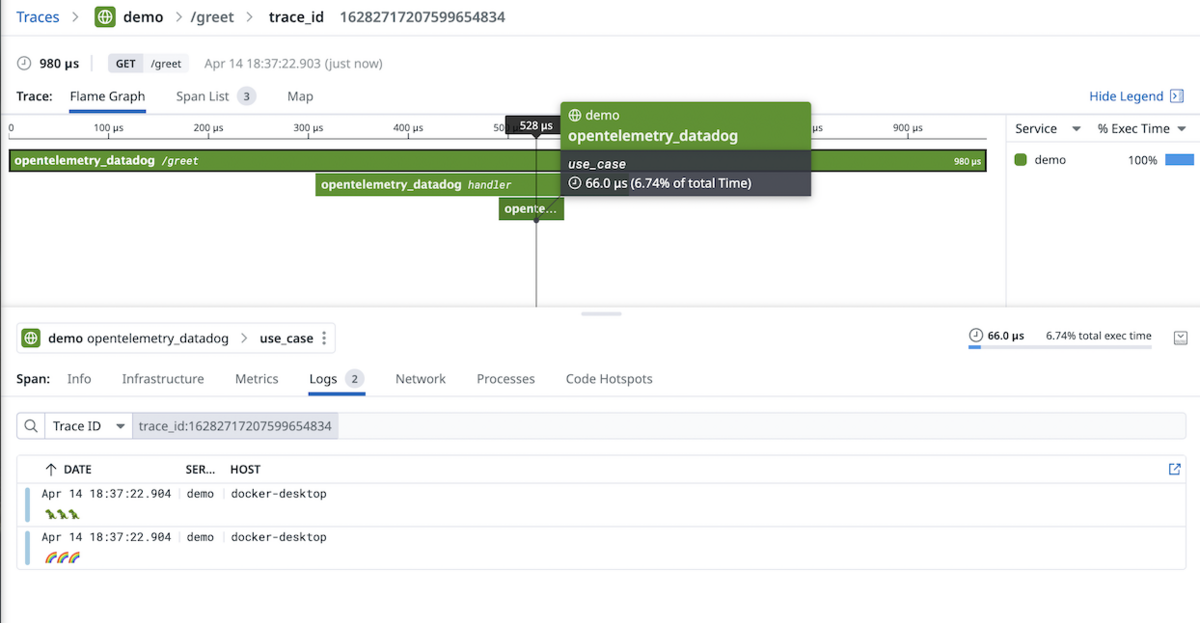Open the Network tab for the span
Screen dimensions: 1200x623
[420, 379]
